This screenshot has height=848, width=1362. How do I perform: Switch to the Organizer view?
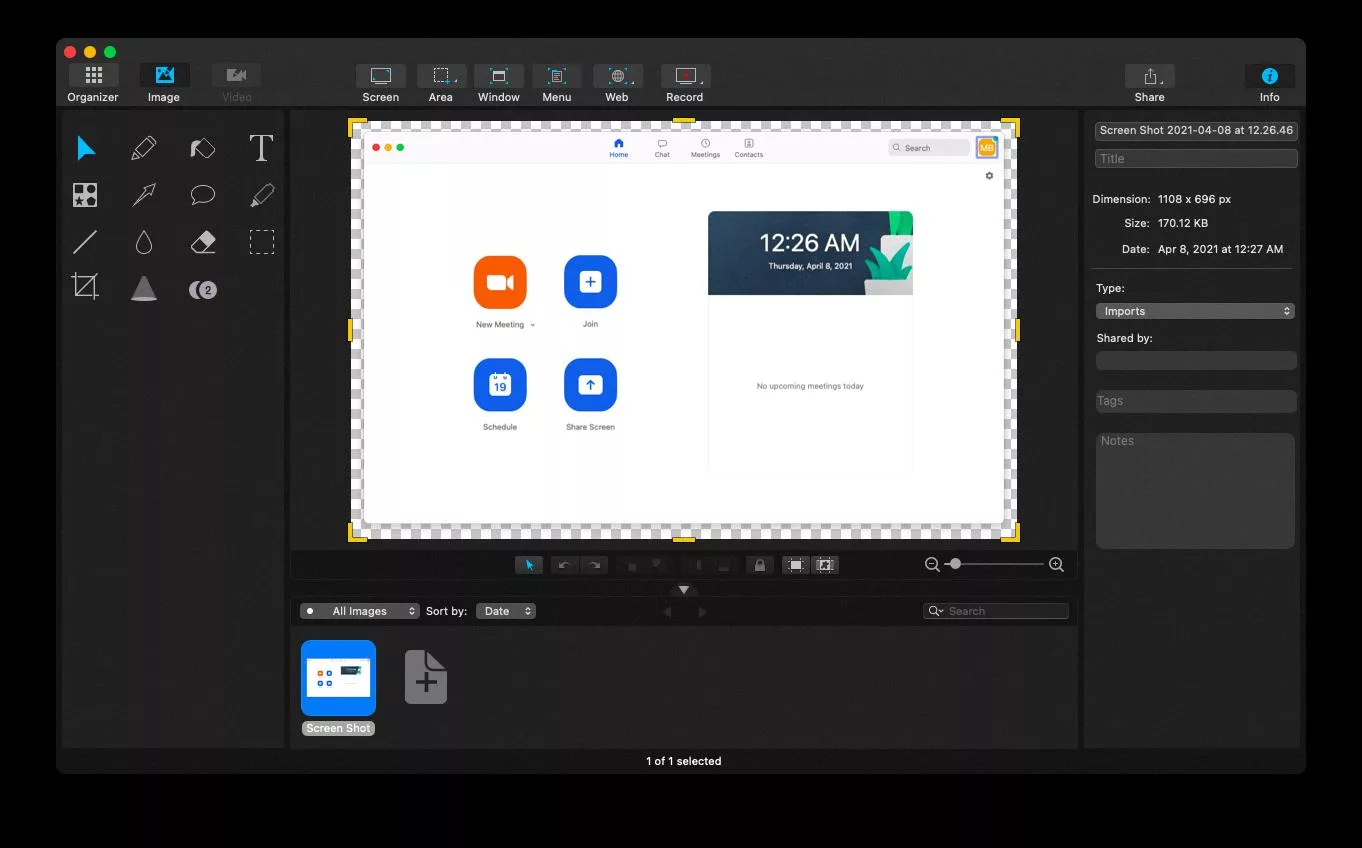coord(93,83)
